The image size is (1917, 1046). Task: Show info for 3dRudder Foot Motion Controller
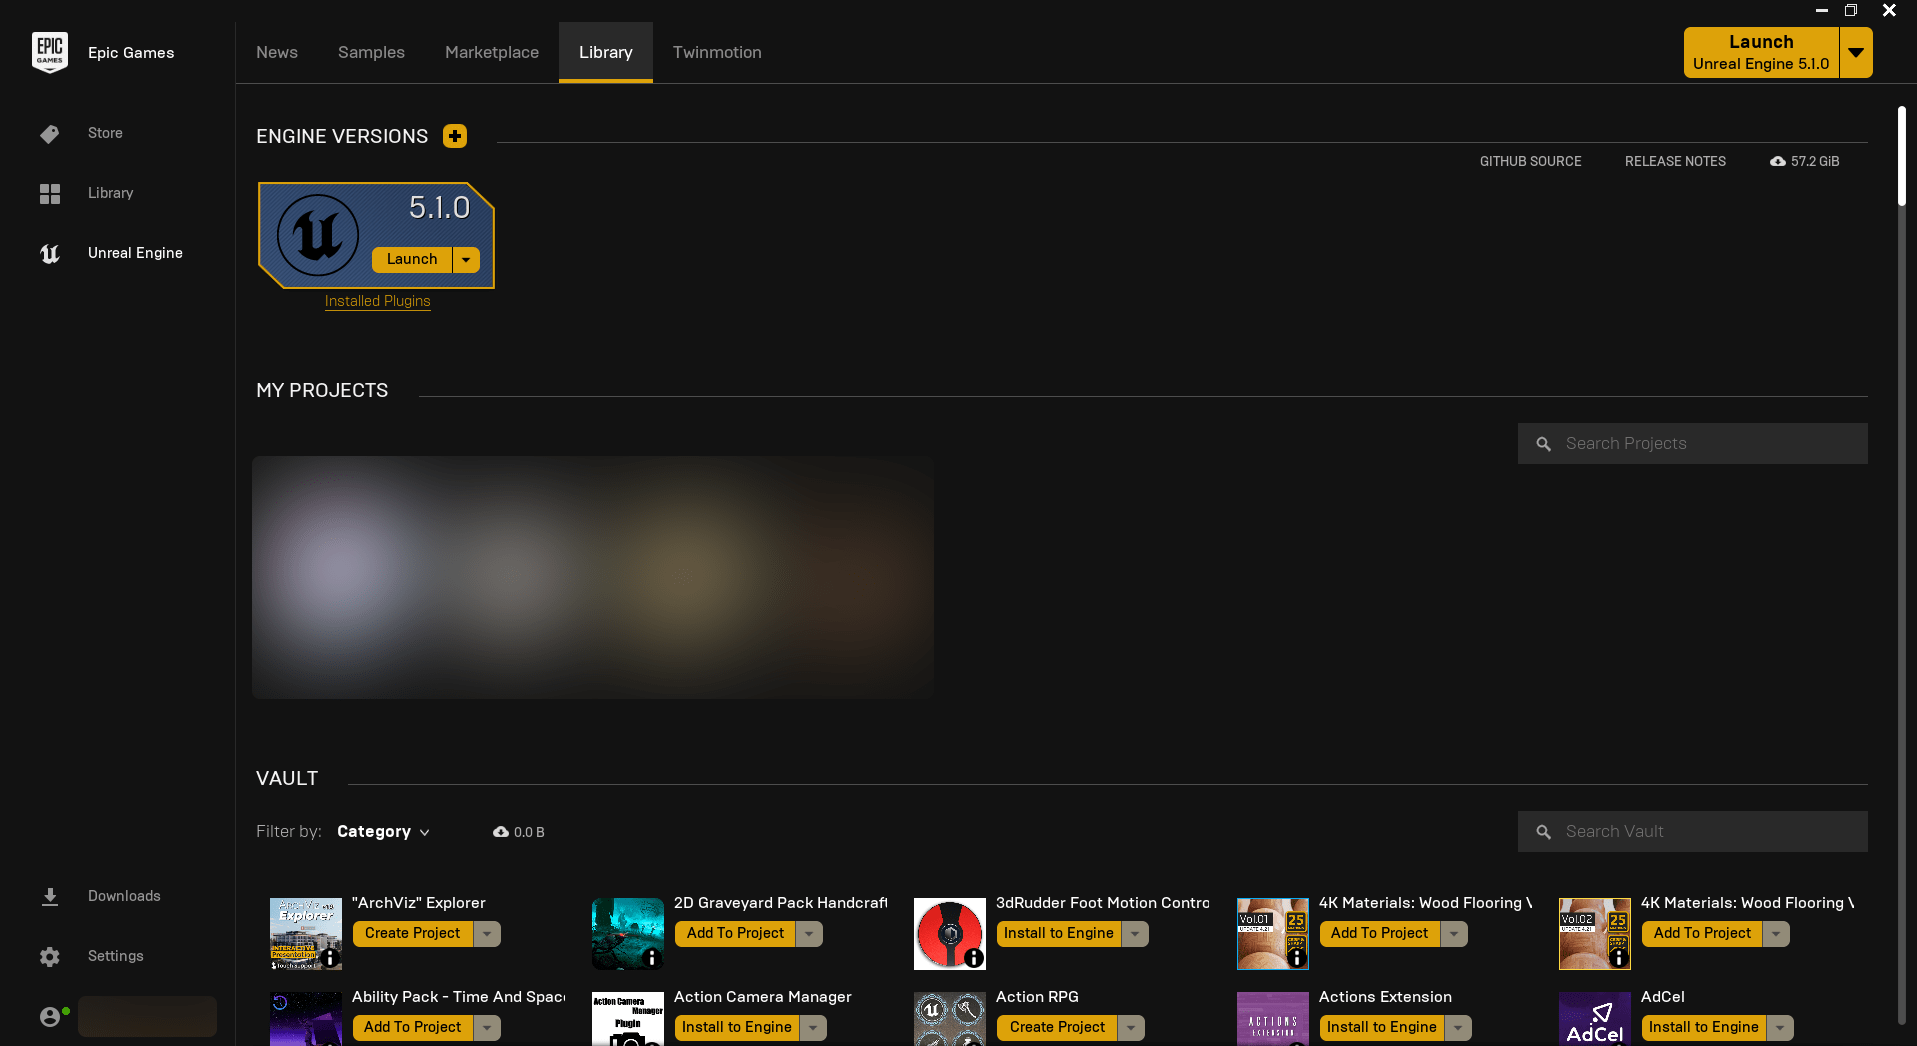pos(974,958)
